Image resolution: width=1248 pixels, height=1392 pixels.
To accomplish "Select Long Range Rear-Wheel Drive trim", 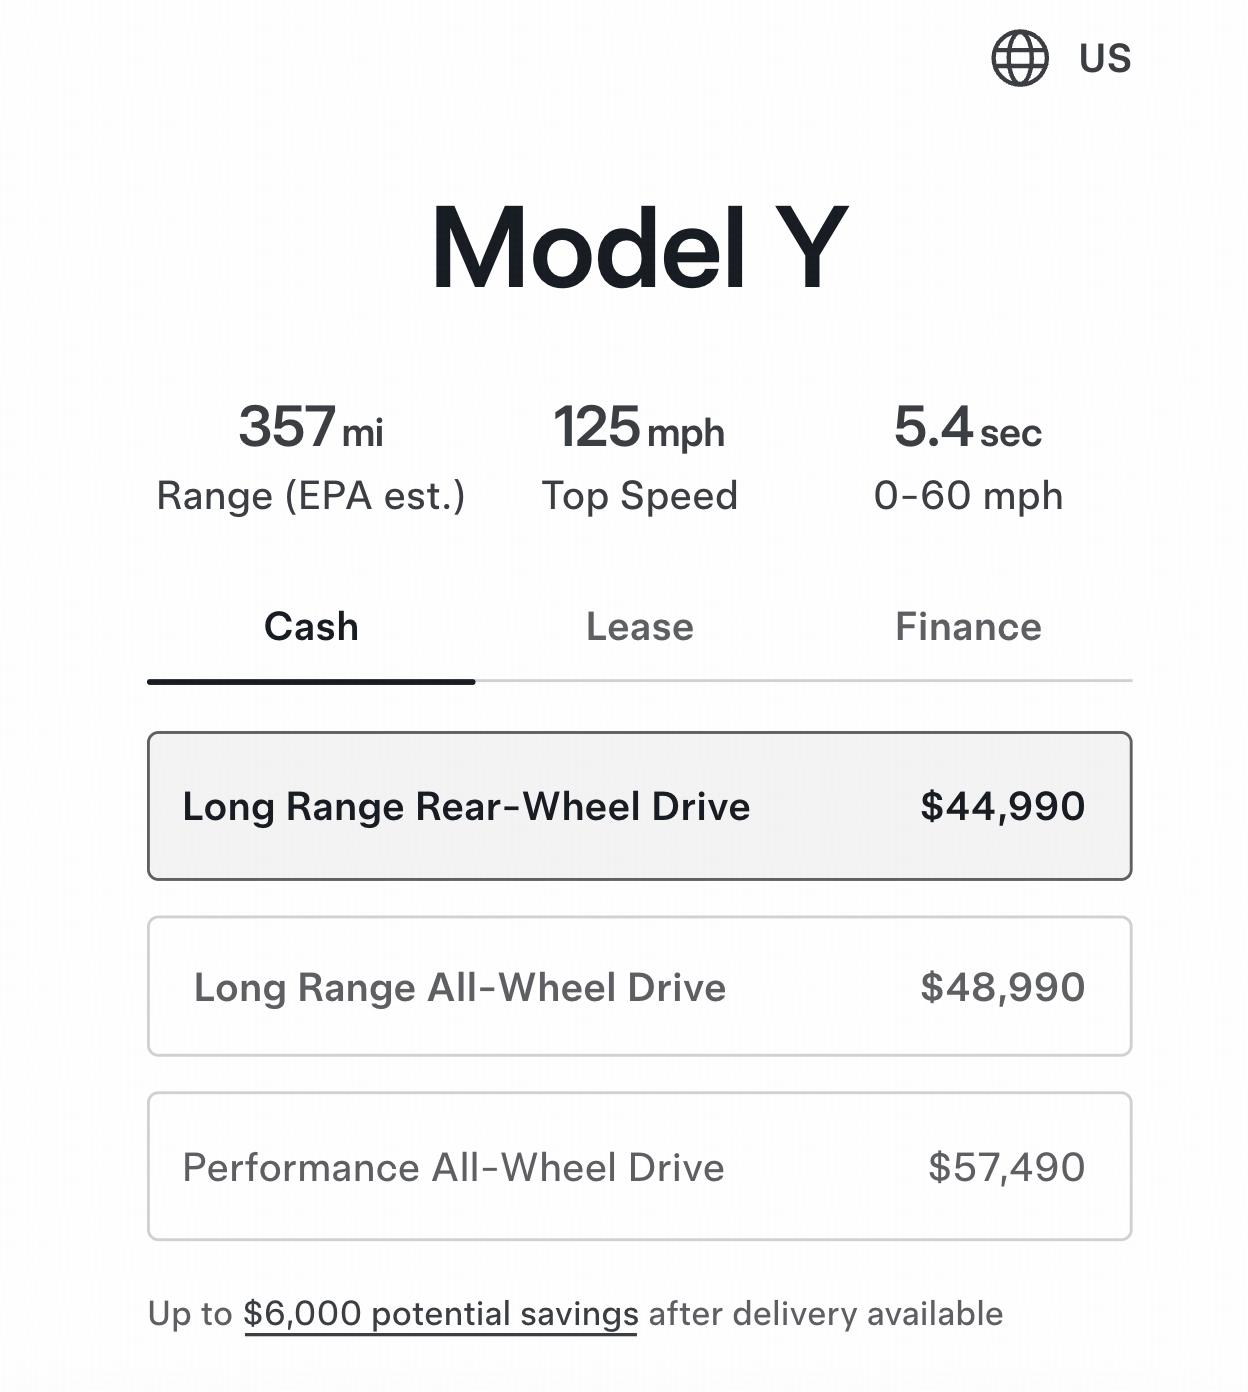I will click(x=466, y=807).
